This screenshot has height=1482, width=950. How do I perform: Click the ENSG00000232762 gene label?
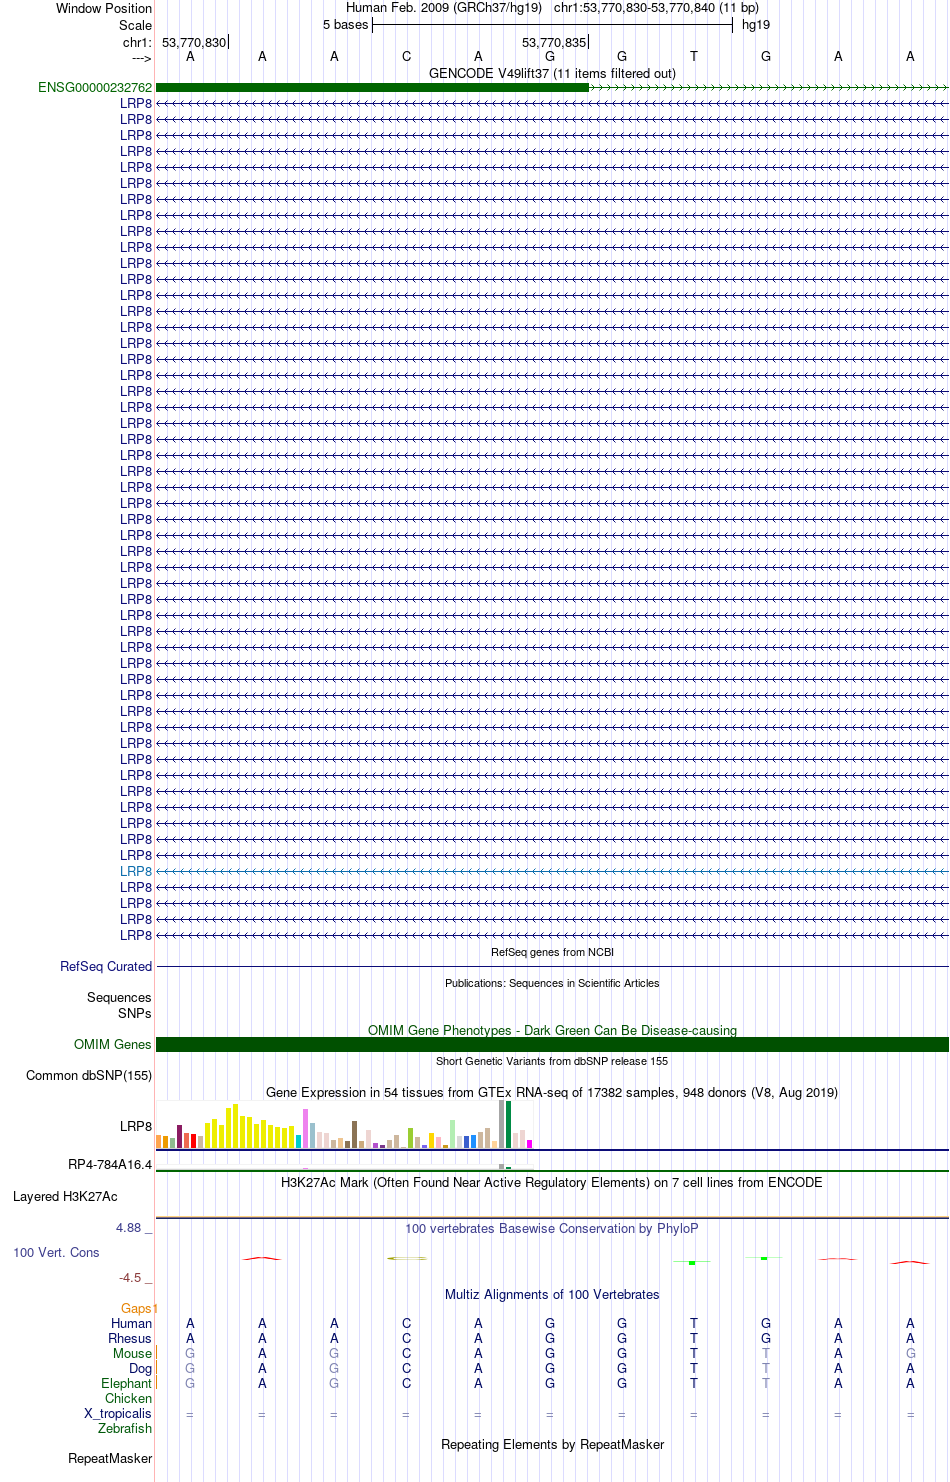point(95,88)
